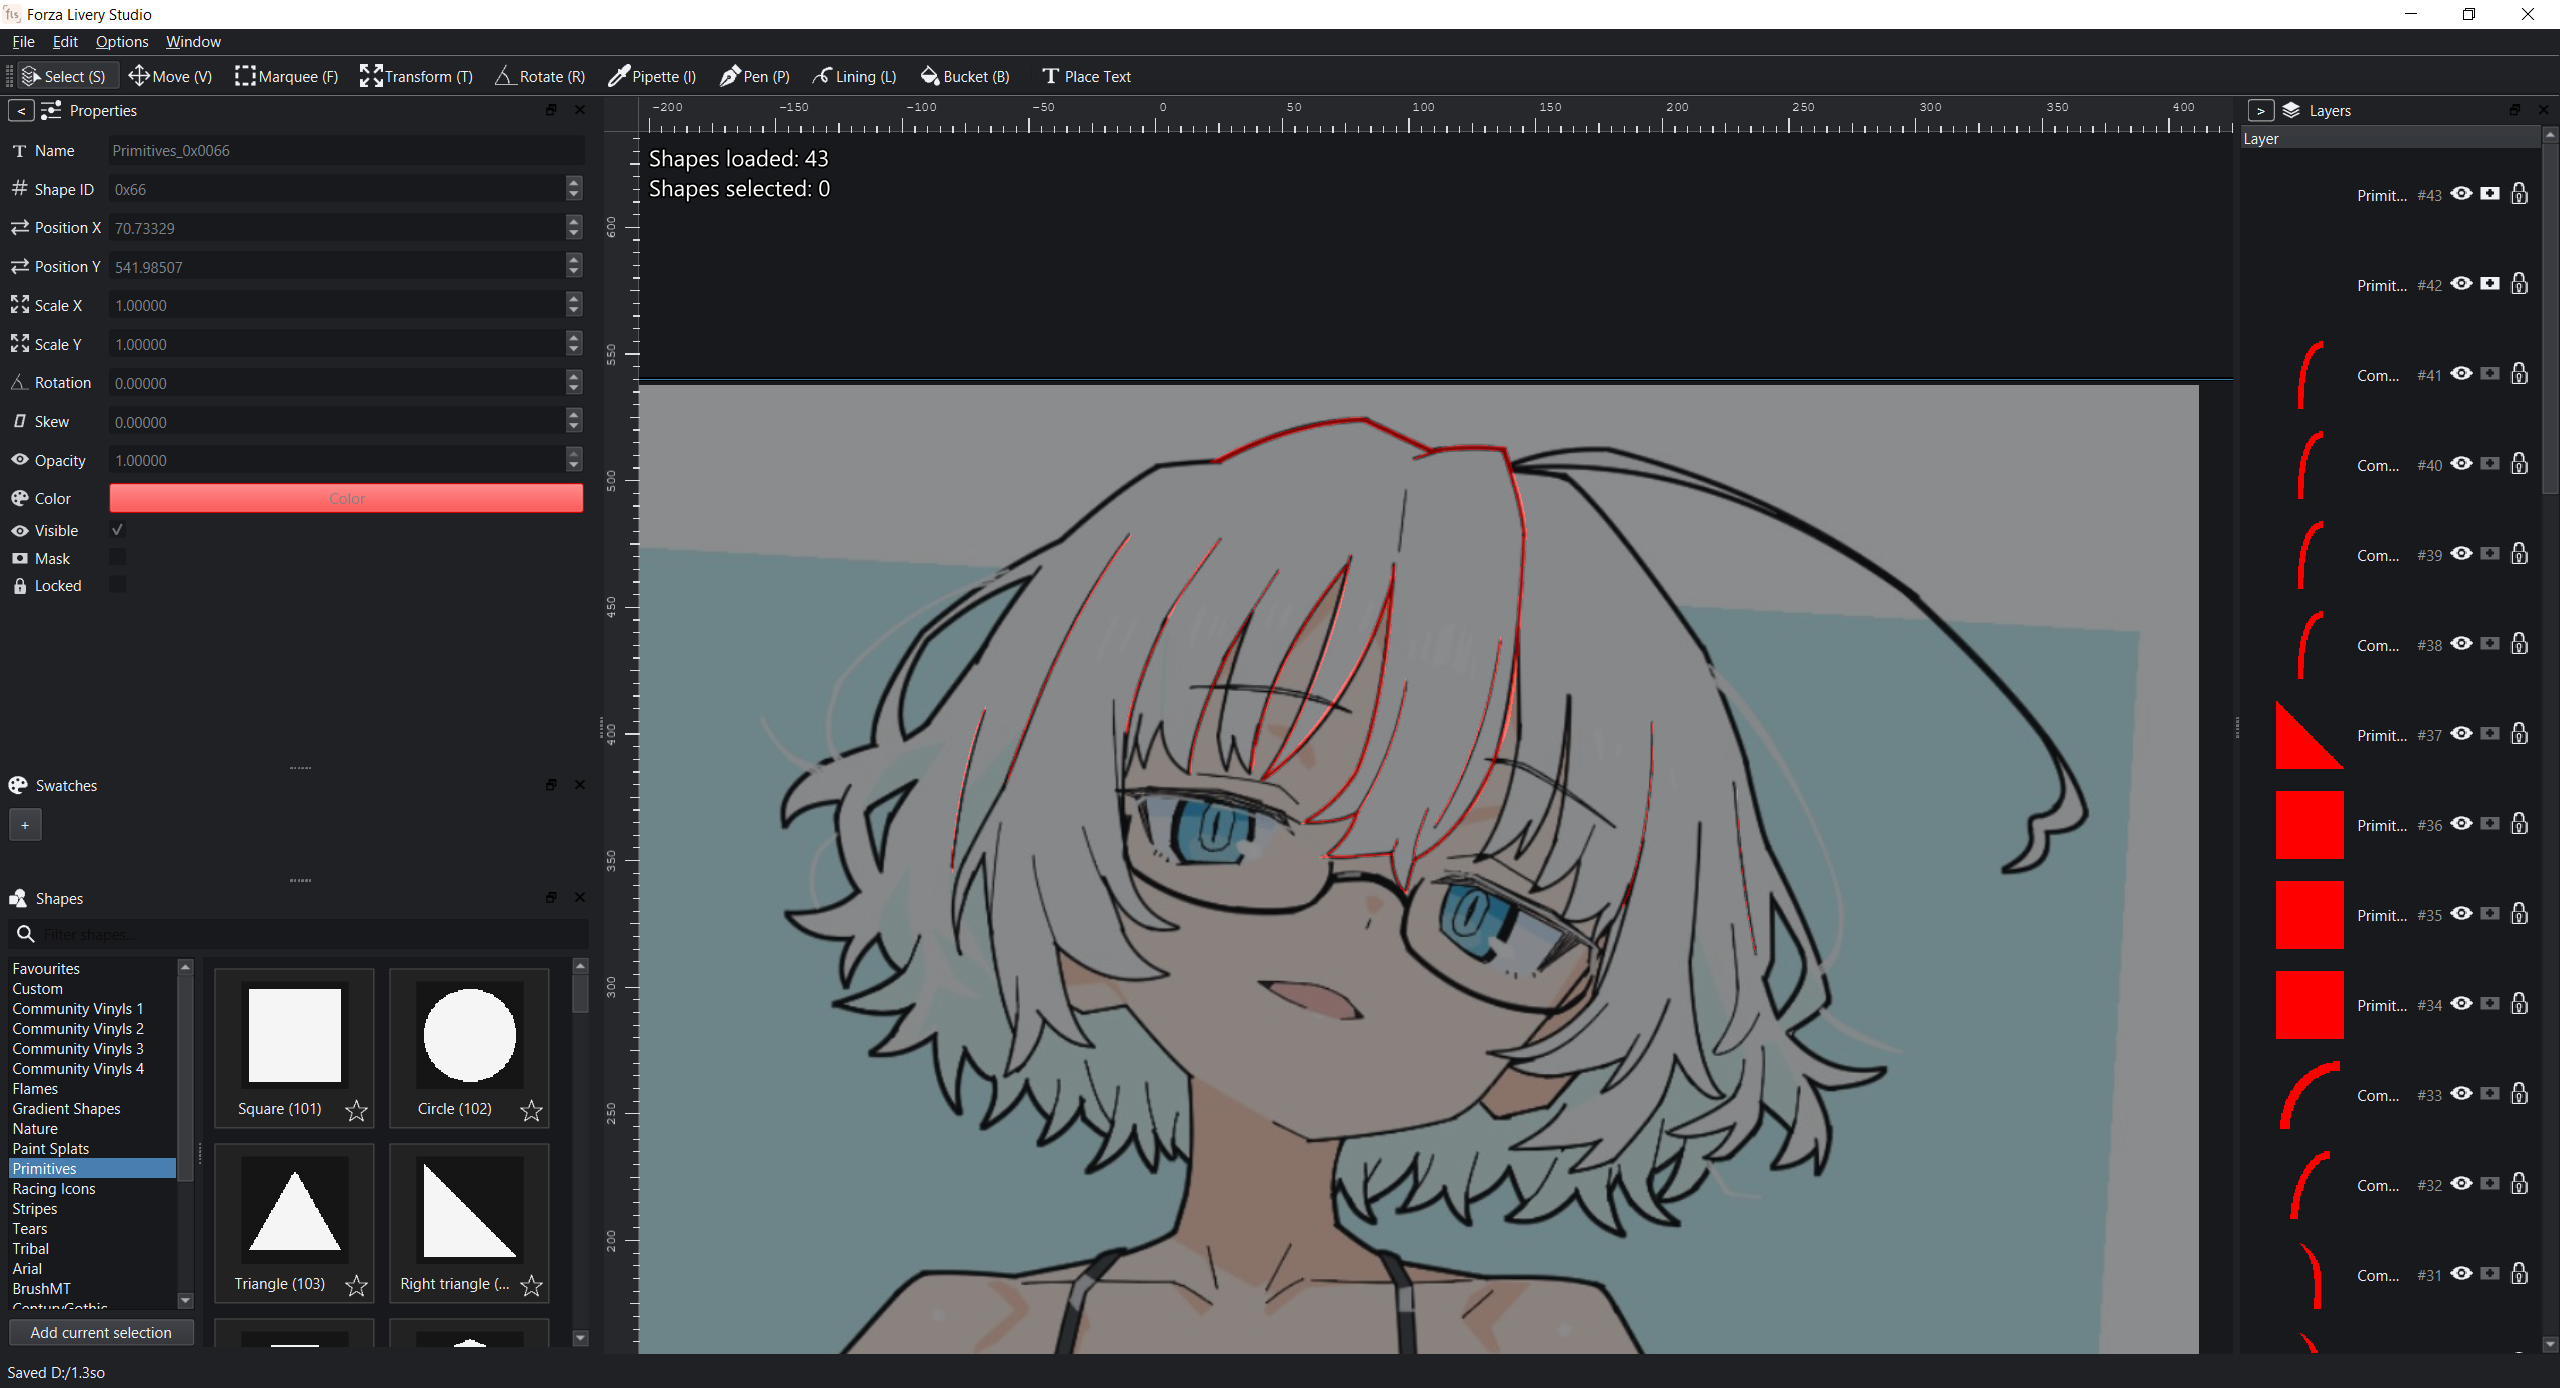
Task: Select the Favourites shape category
Action: [x=93, y=968]
